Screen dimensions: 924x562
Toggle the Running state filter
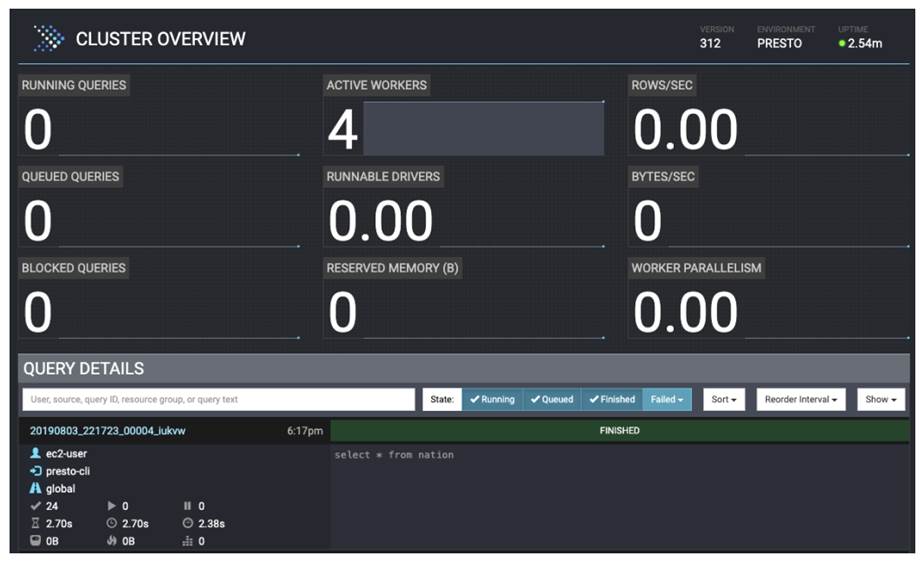click(x=491, y=399)
